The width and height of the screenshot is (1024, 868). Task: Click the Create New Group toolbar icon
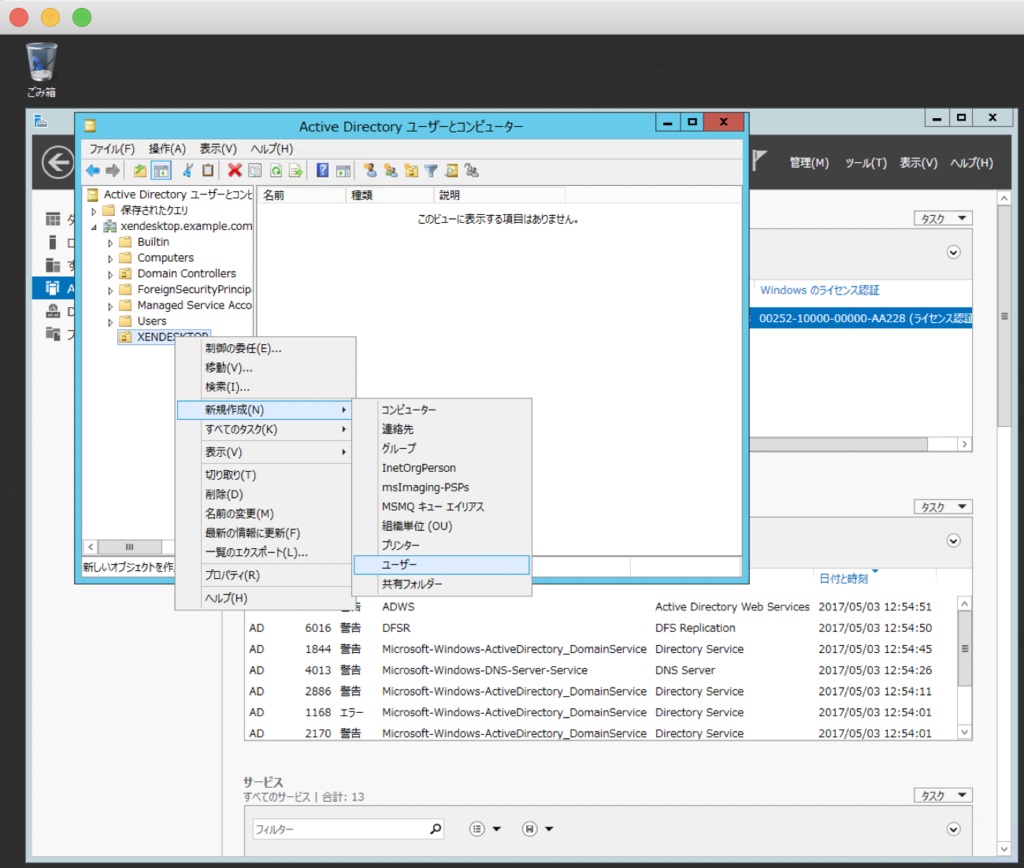(x=391, y=171)
